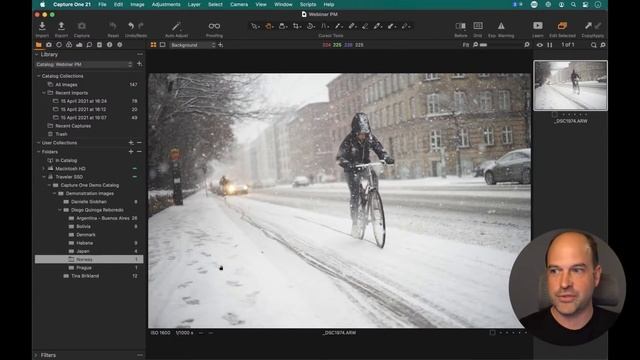The width and height of the screenshot is (640, 360).
Task: Select the keystone cursor tool
Action: click(324, 26)
